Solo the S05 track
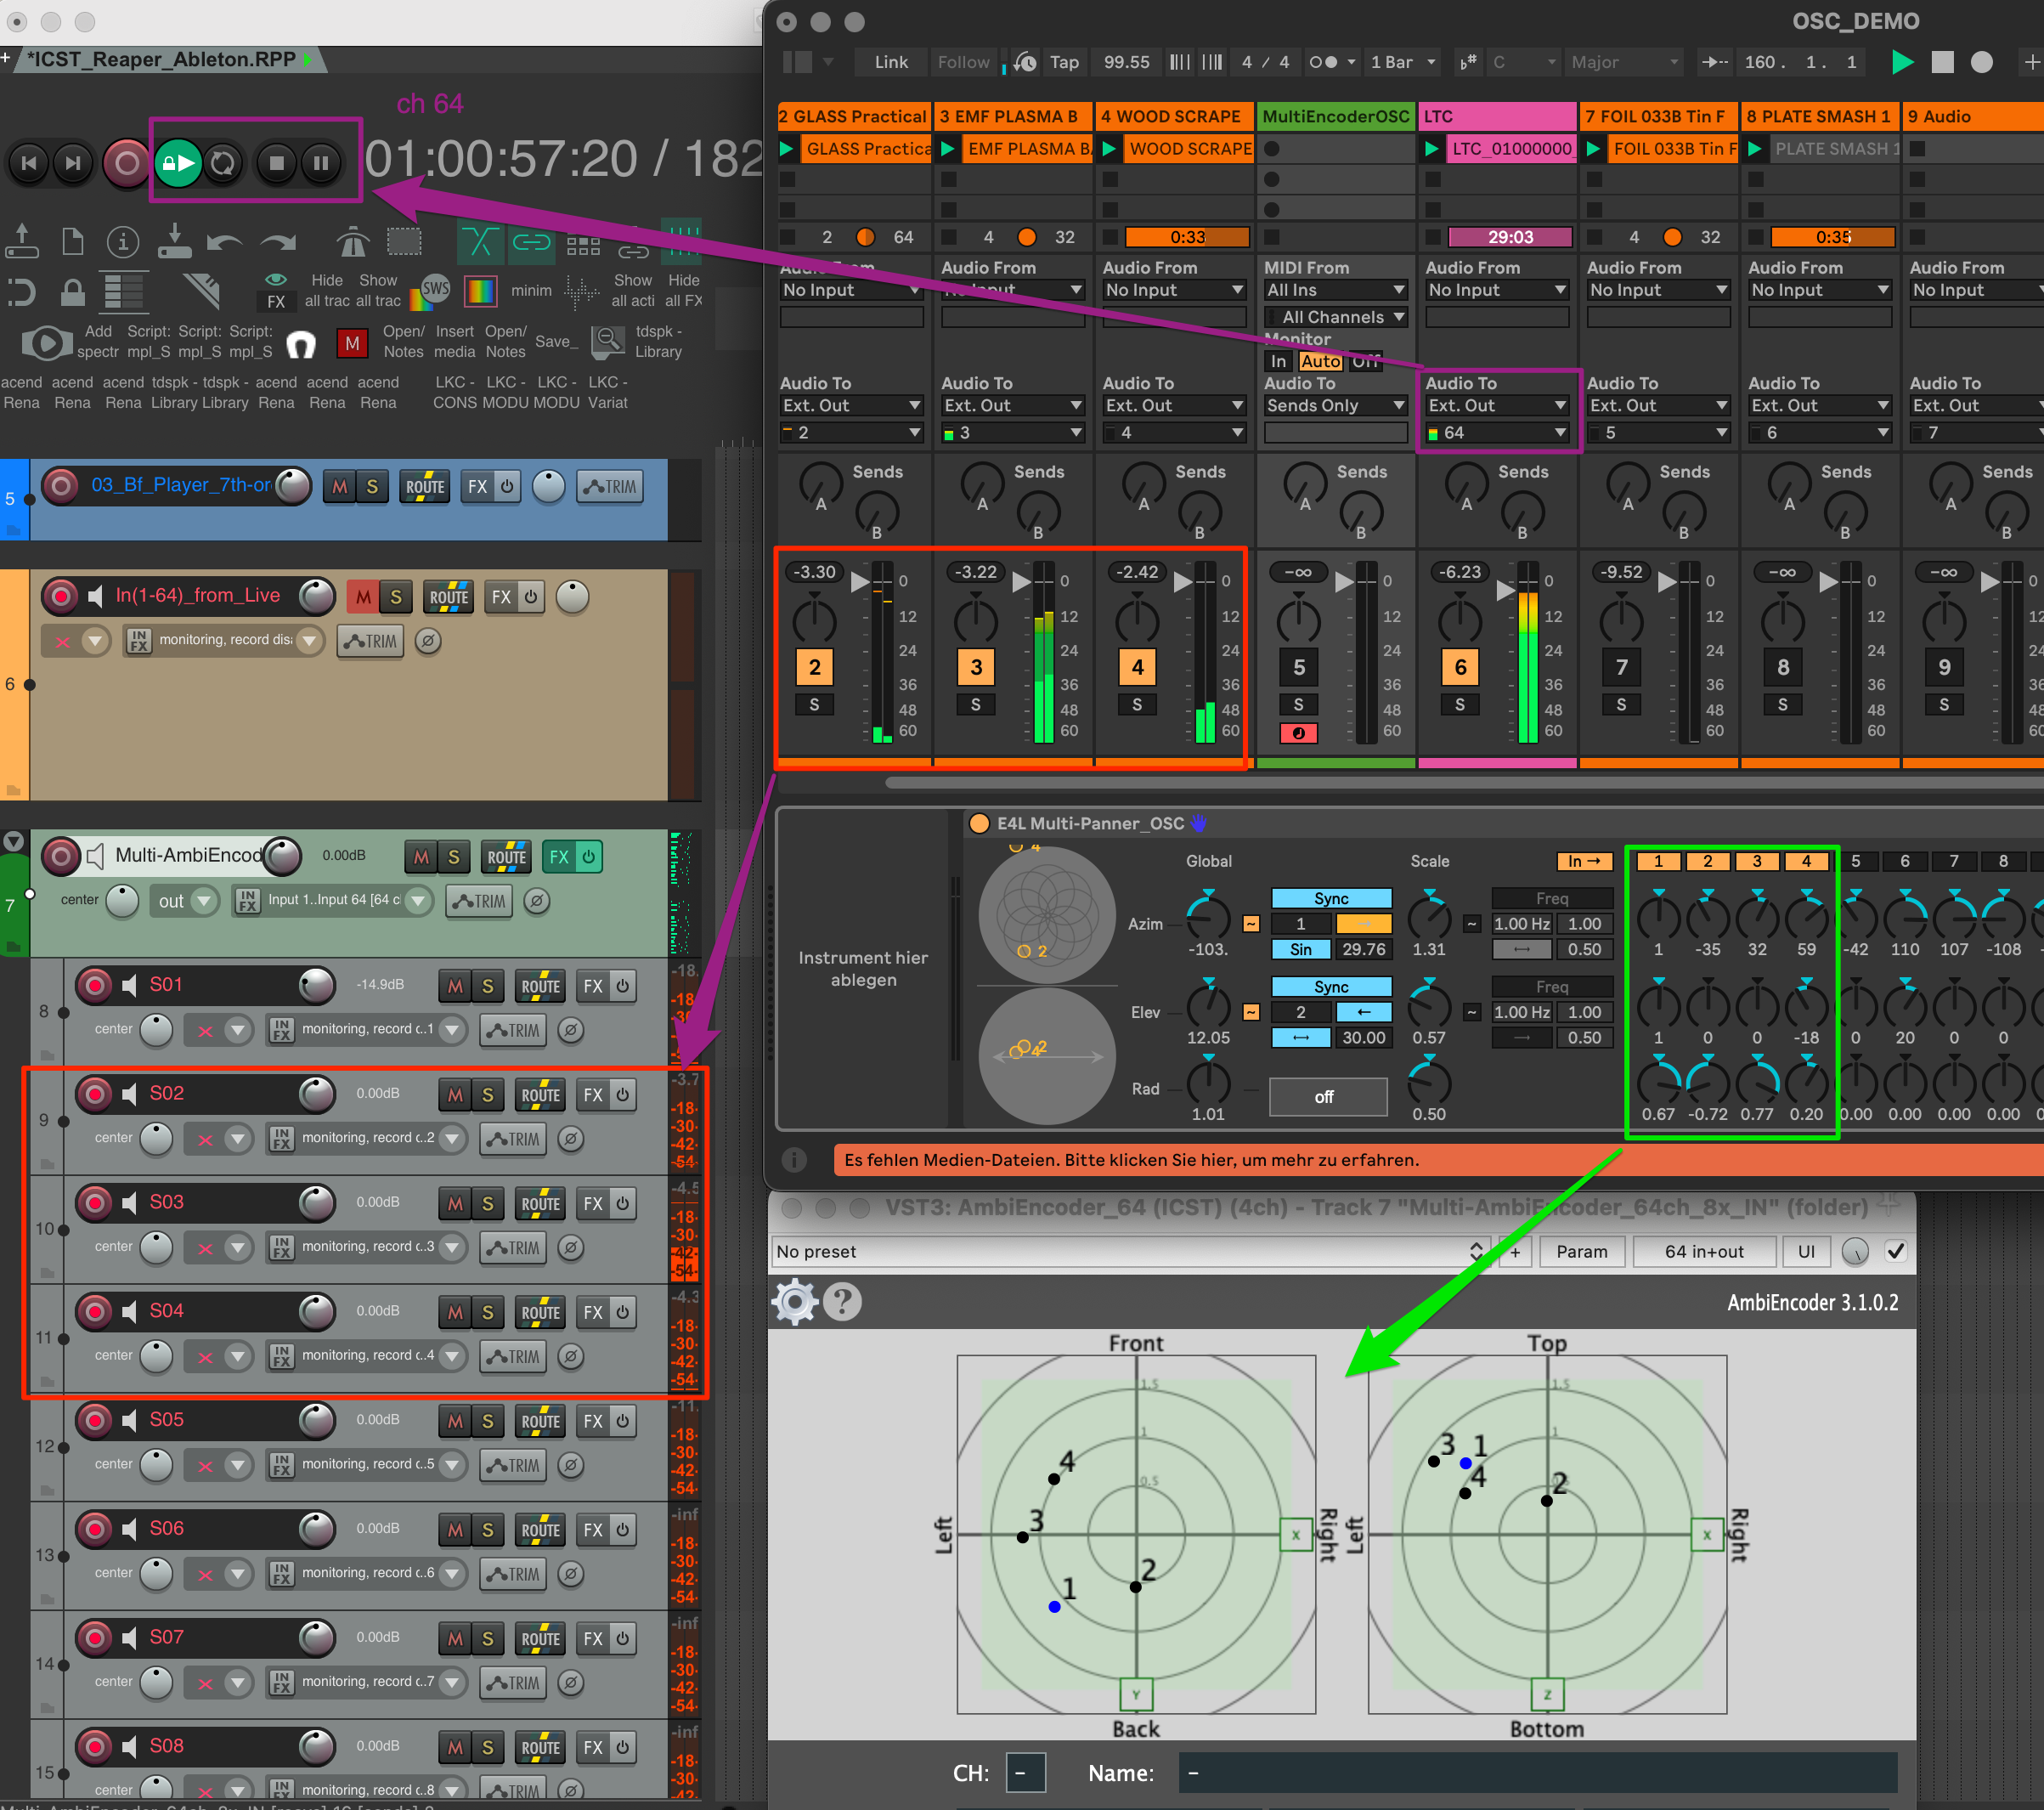Image resolution: width=2044 pixels, height=1810 pixels. pyautogui.click(x=487, y=1421)
